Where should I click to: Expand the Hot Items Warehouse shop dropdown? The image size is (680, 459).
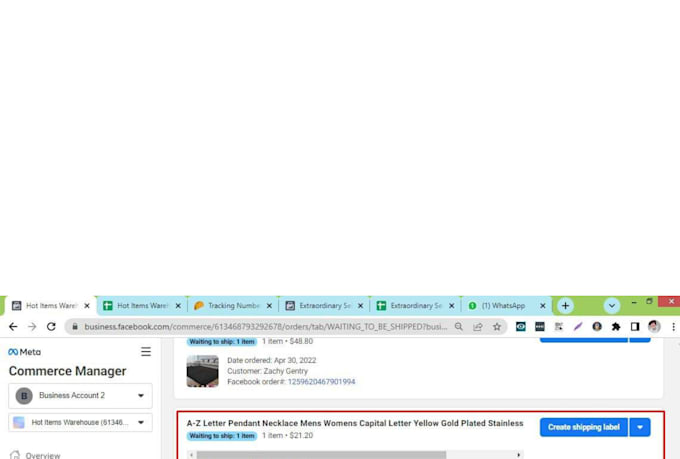click(x=80, y=422)
